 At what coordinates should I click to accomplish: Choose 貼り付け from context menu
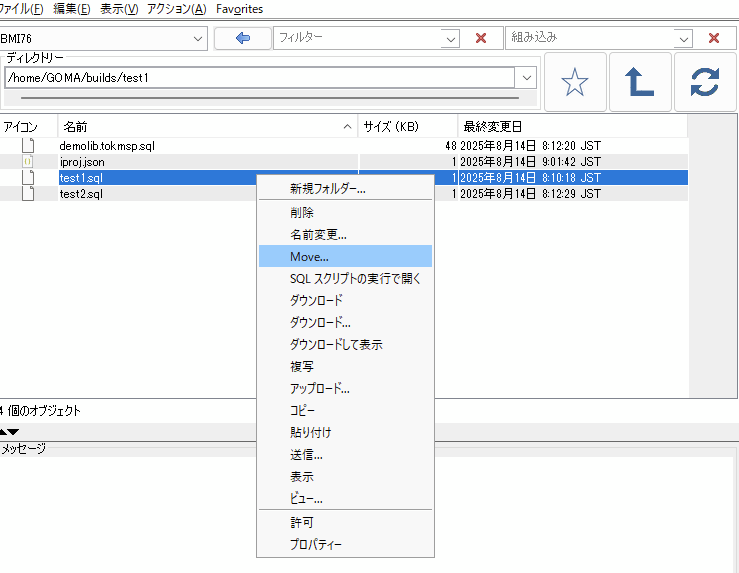pyautogui.click(x=345, y=432)
